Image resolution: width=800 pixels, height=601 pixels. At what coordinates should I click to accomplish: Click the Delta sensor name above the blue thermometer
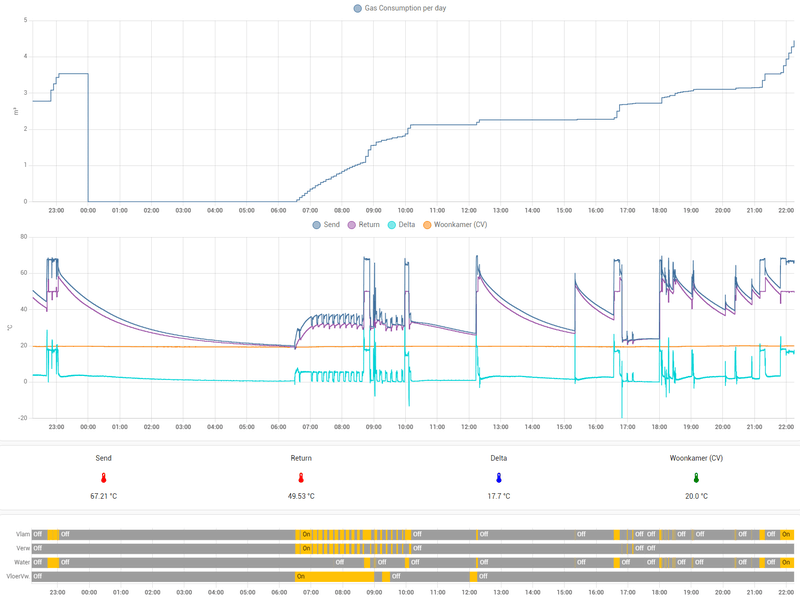(499, 458)
